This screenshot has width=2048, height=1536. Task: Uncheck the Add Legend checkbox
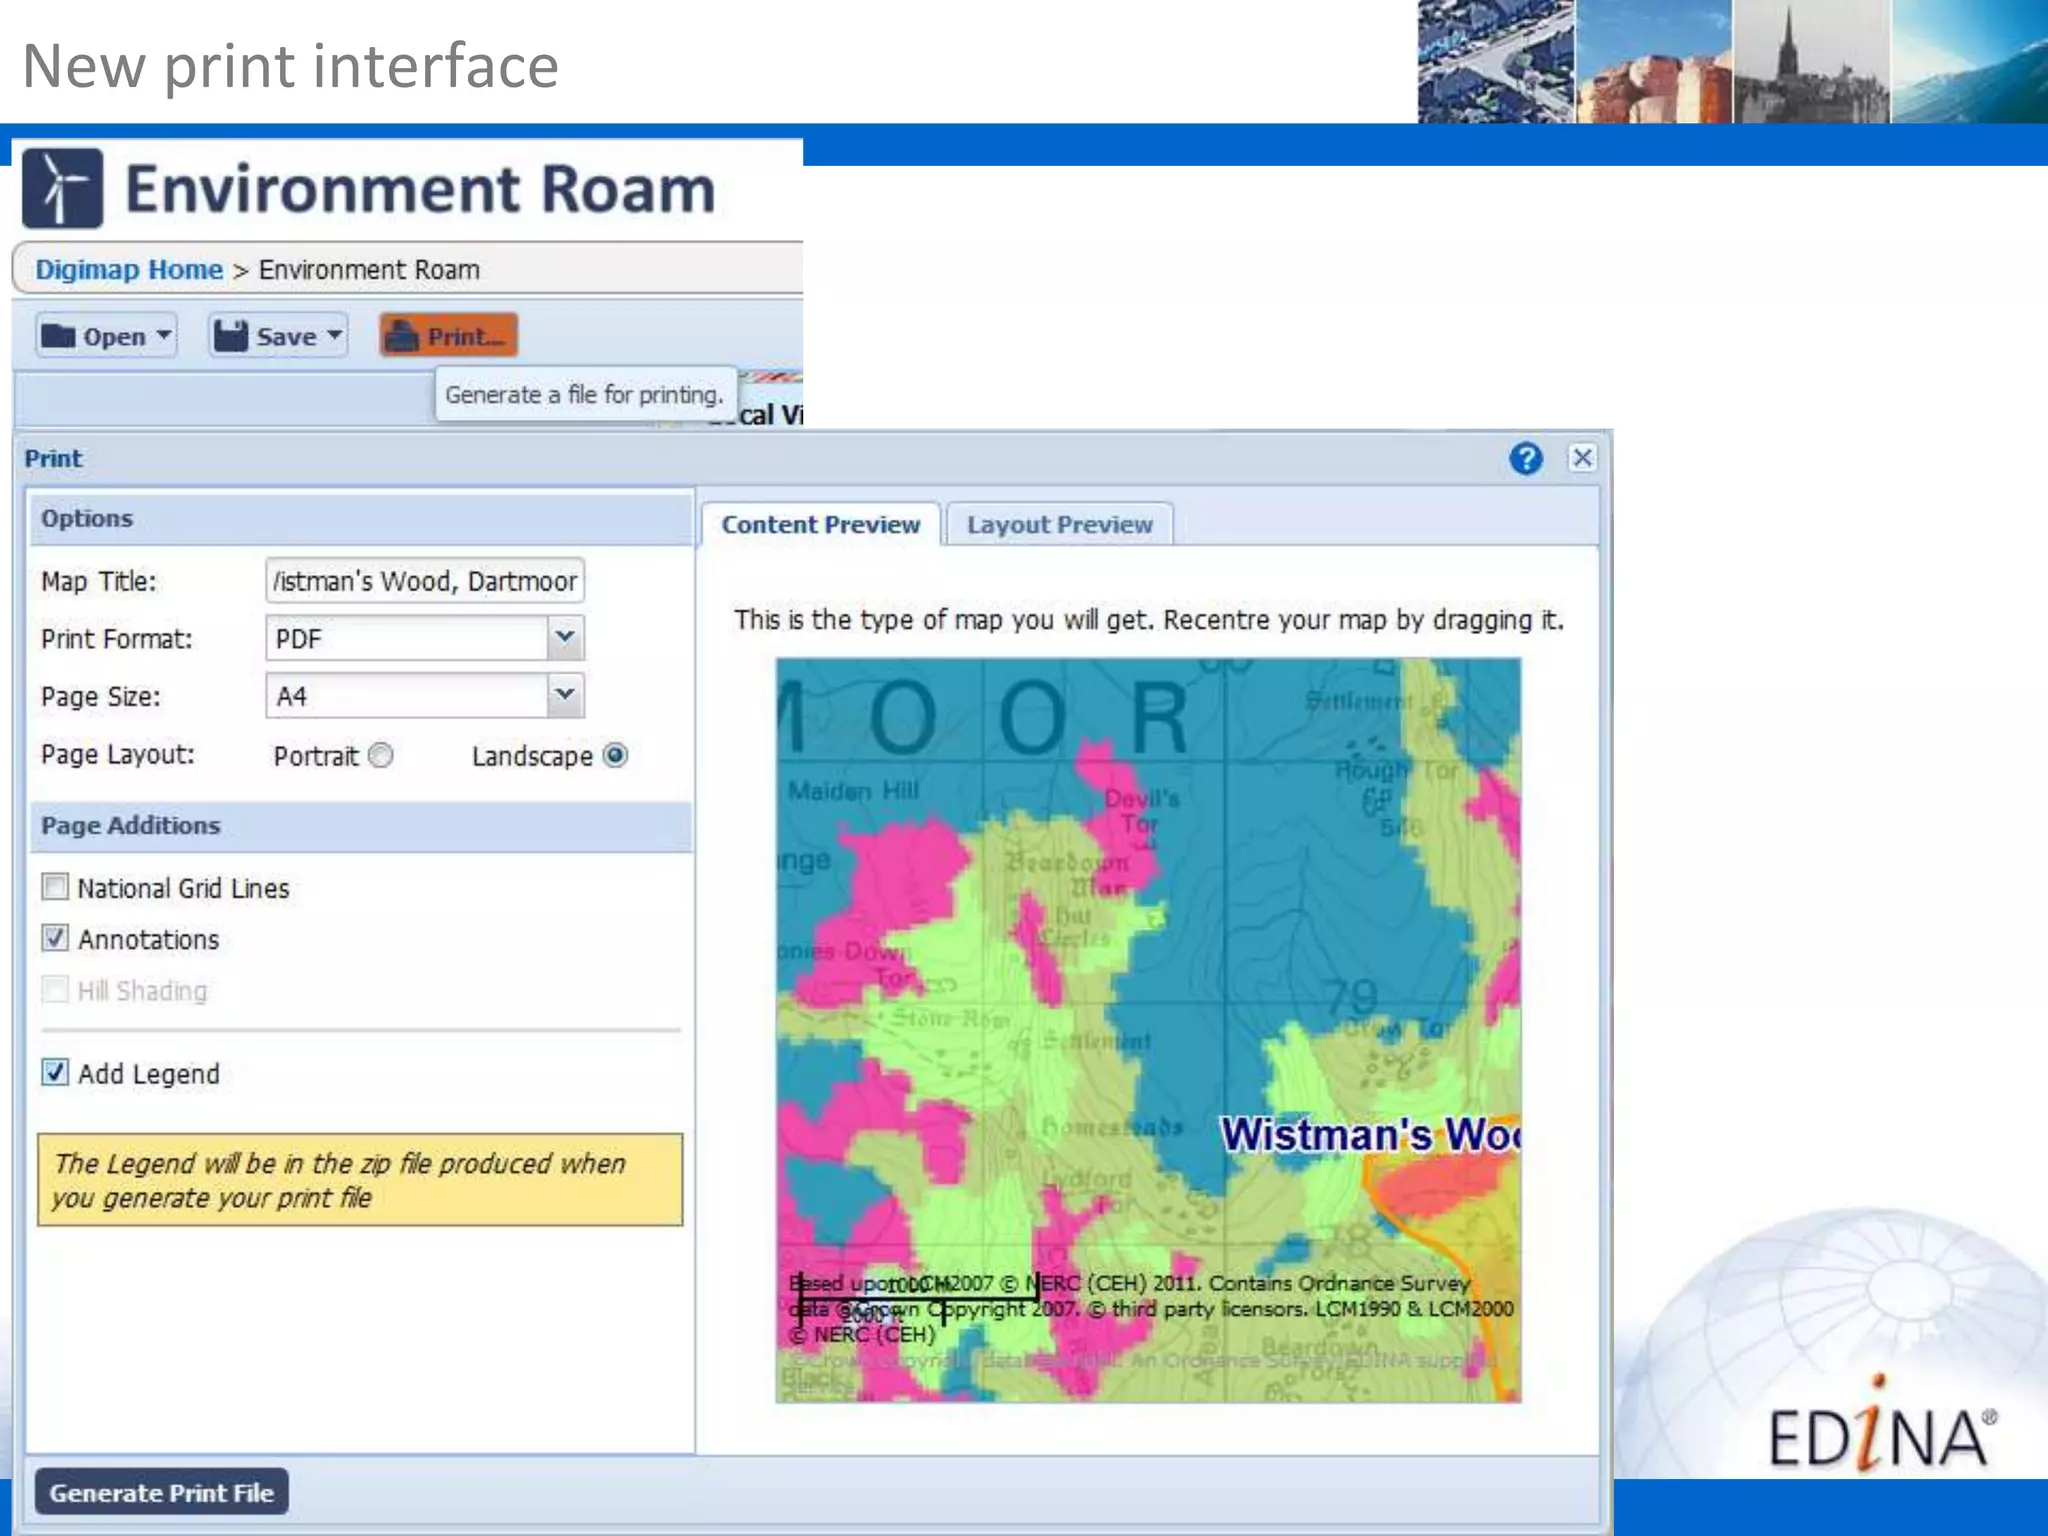pyautogui.click(x=56, y=1073)
